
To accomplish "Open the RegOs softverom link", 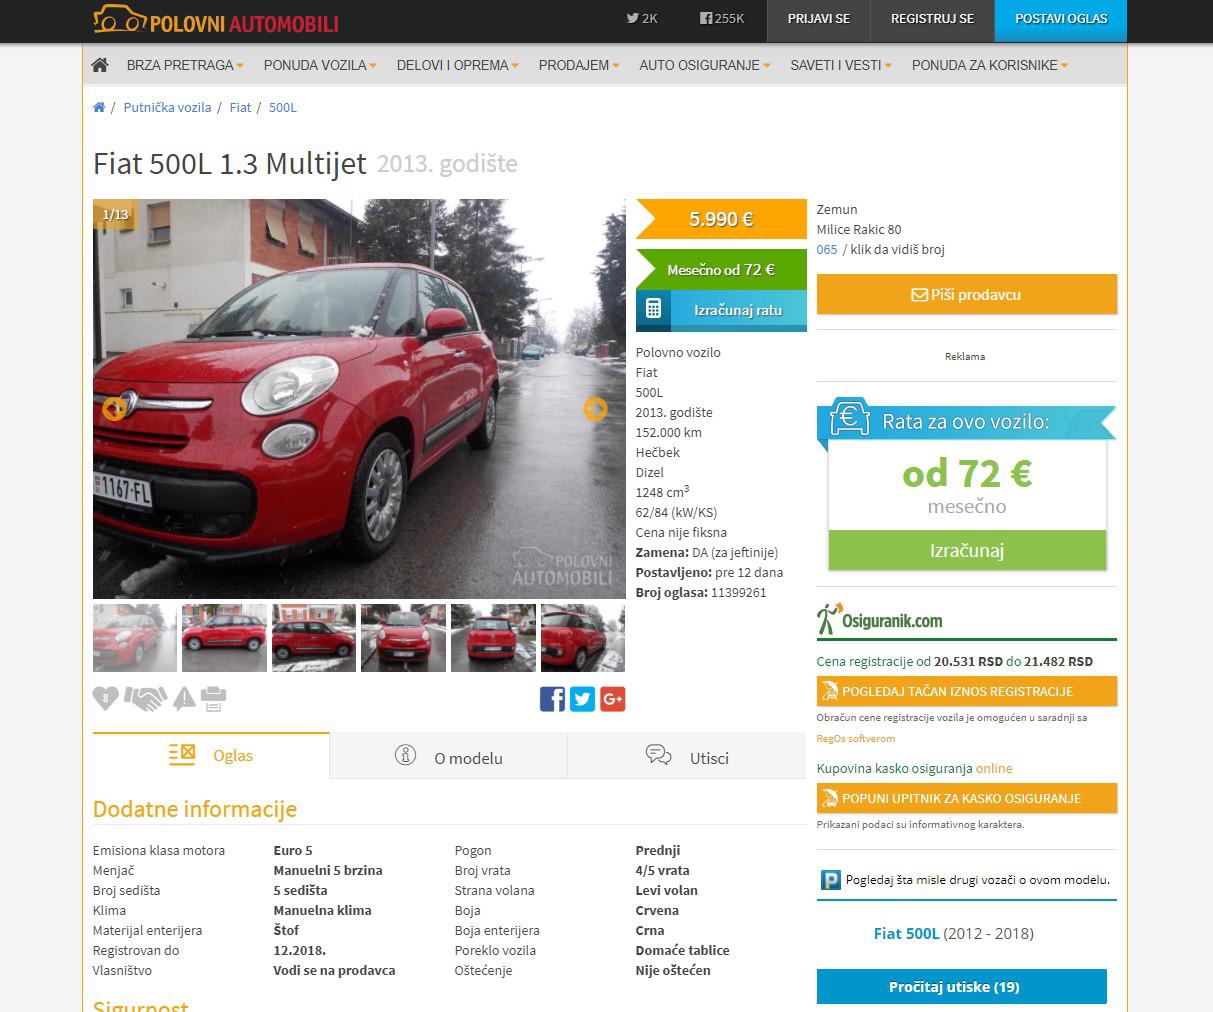I will [x=856, y=738].
